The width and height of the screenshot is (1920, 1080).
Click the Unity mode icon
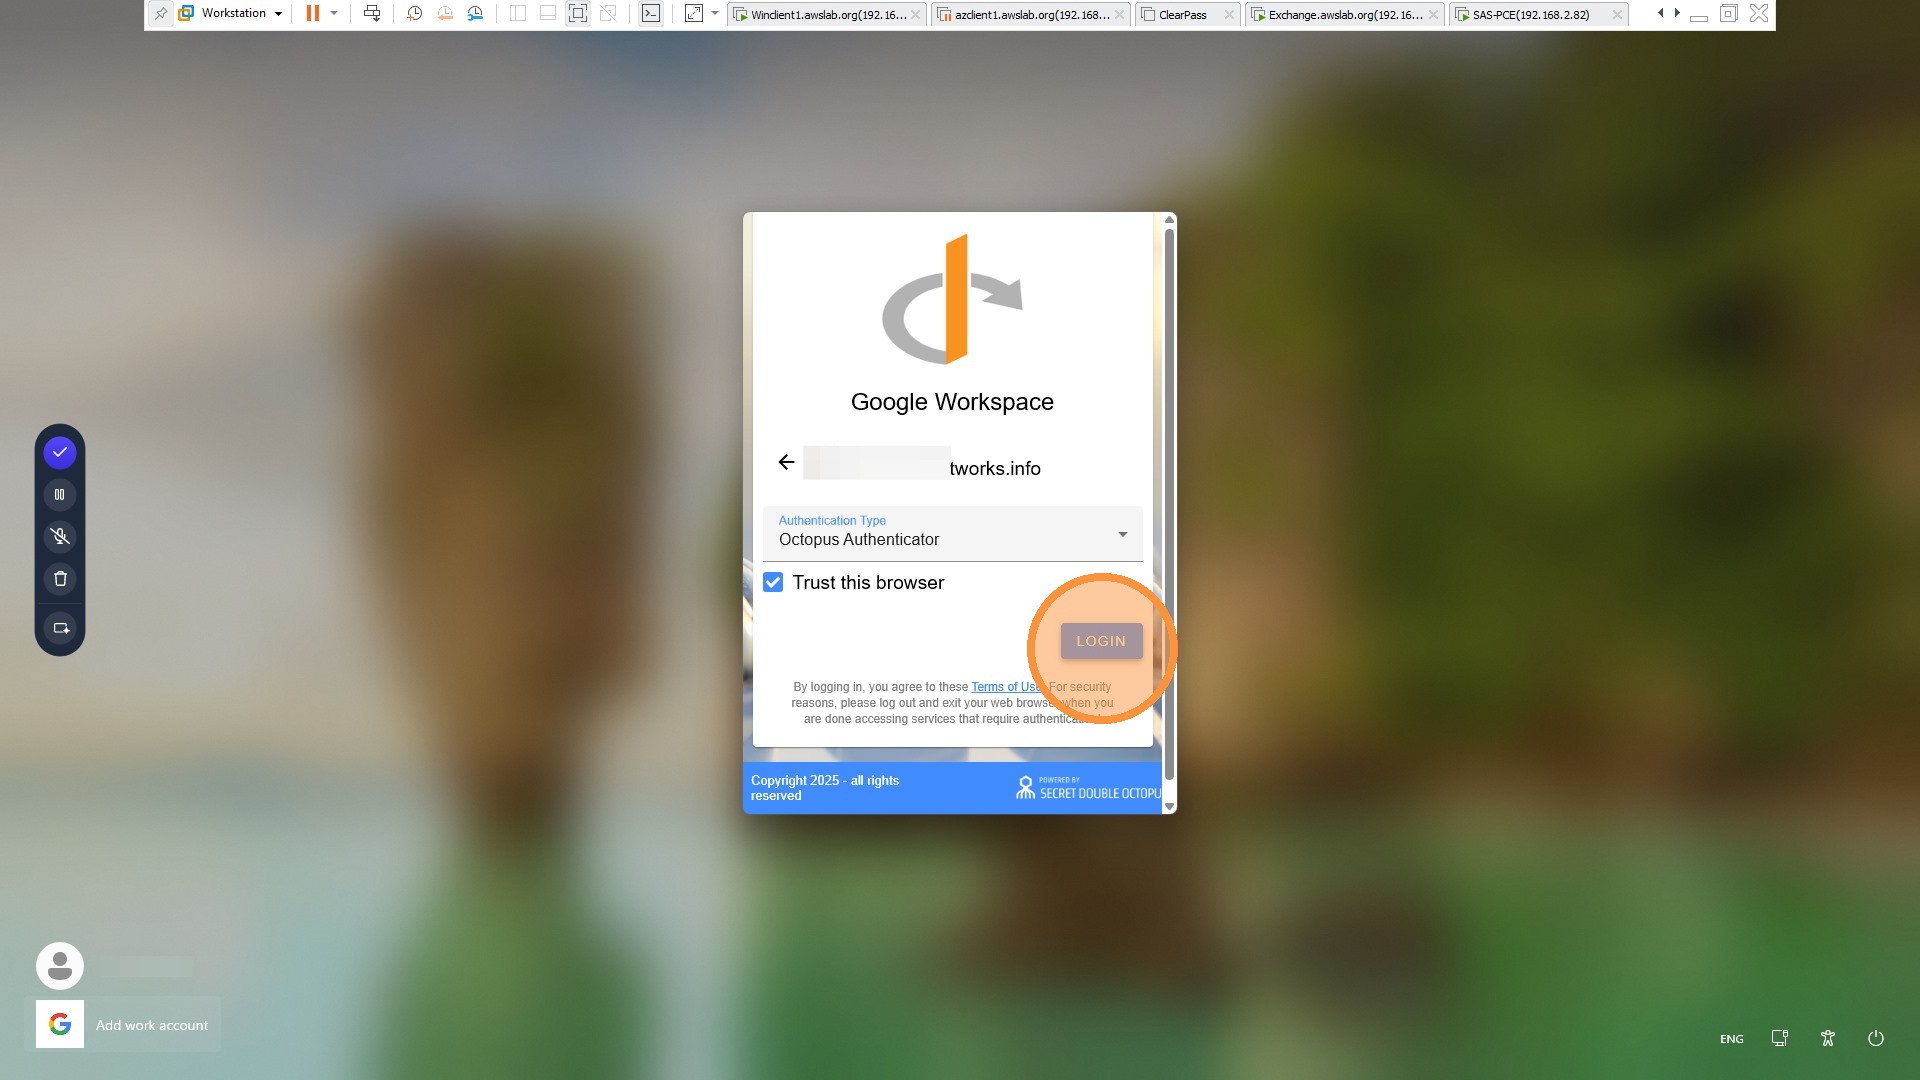tap(608, 14)
